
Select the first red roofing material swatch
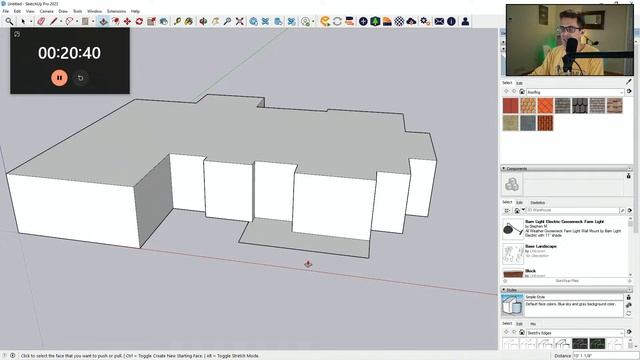click(510, 106)
